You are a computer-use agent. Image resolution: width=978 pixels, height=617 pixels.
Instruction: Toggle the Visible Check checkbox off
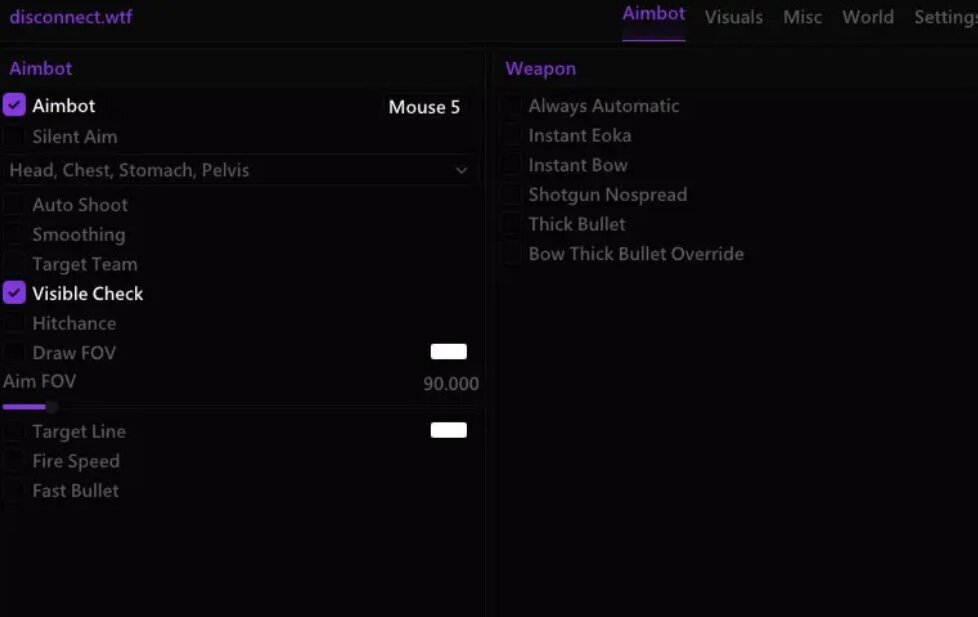[14, 293]
